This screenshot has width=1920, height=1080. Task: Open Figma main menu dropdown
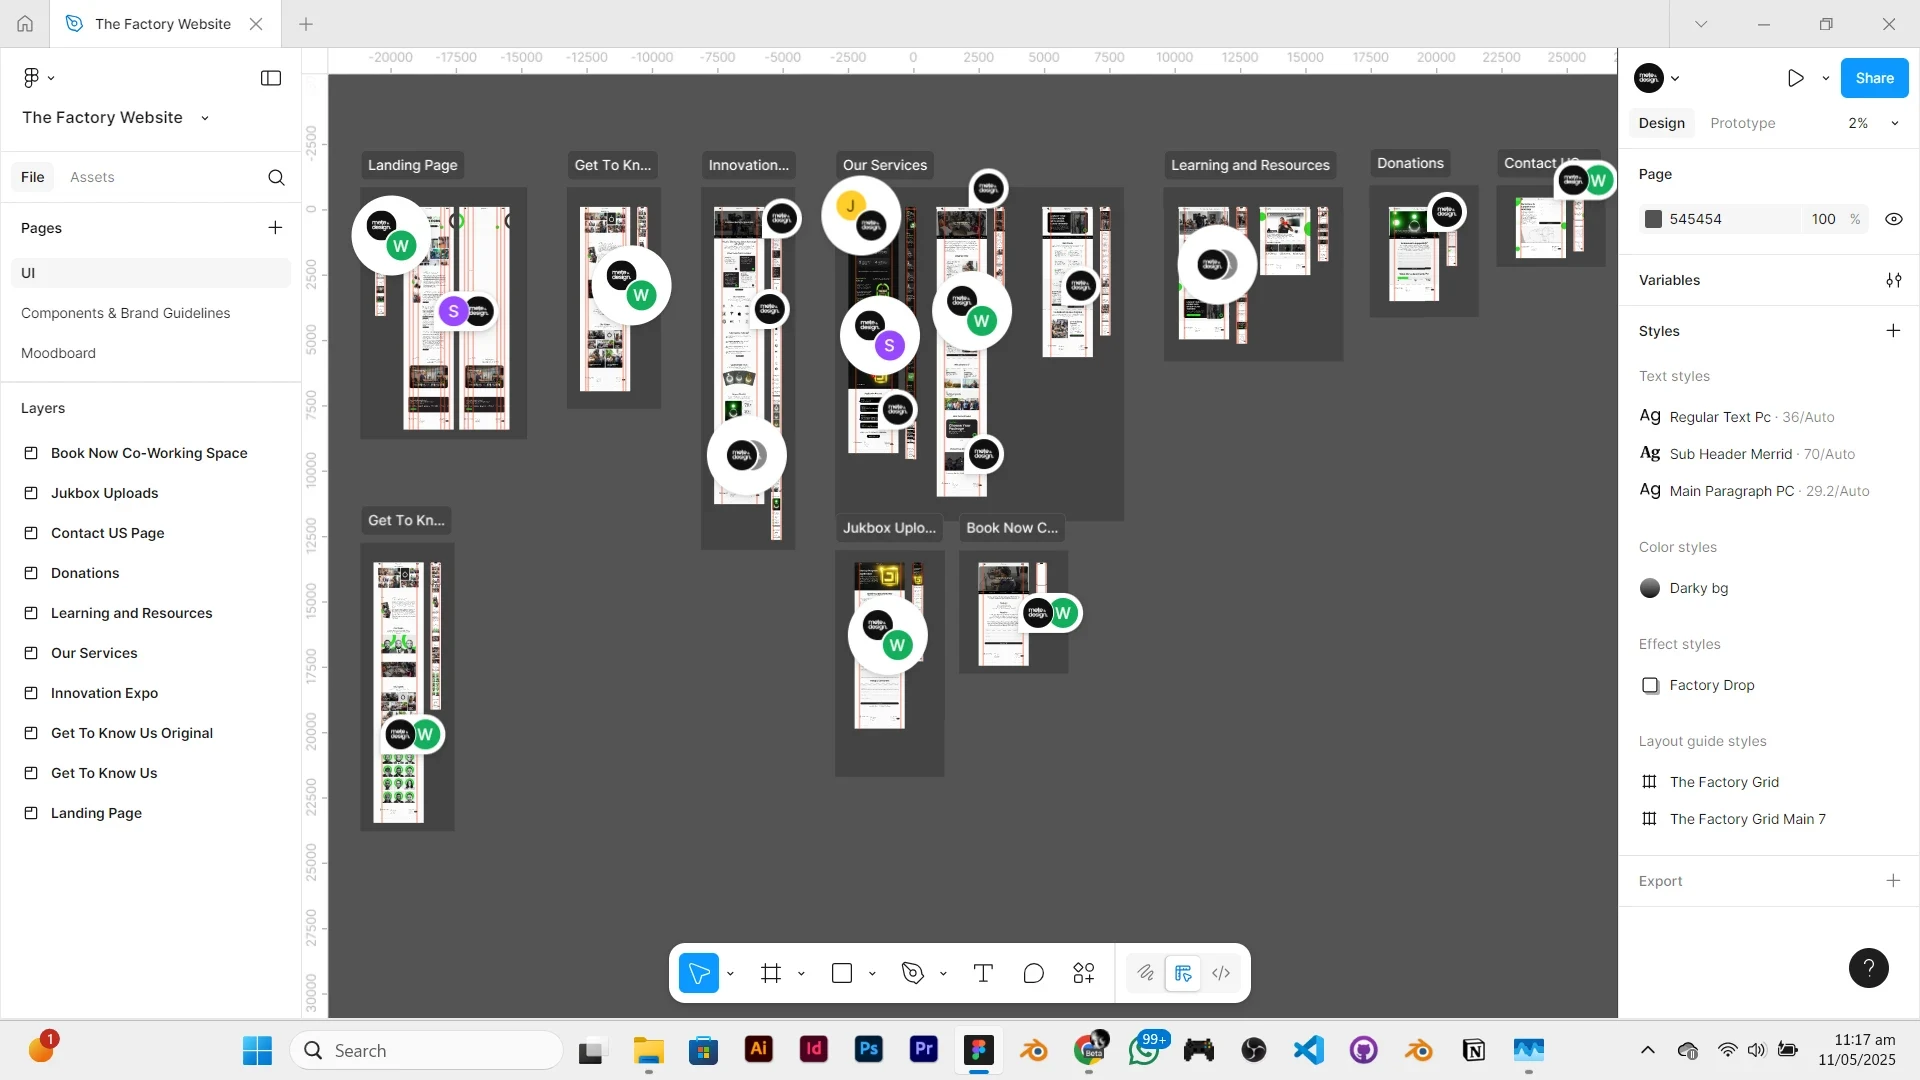tap(38, 78)
